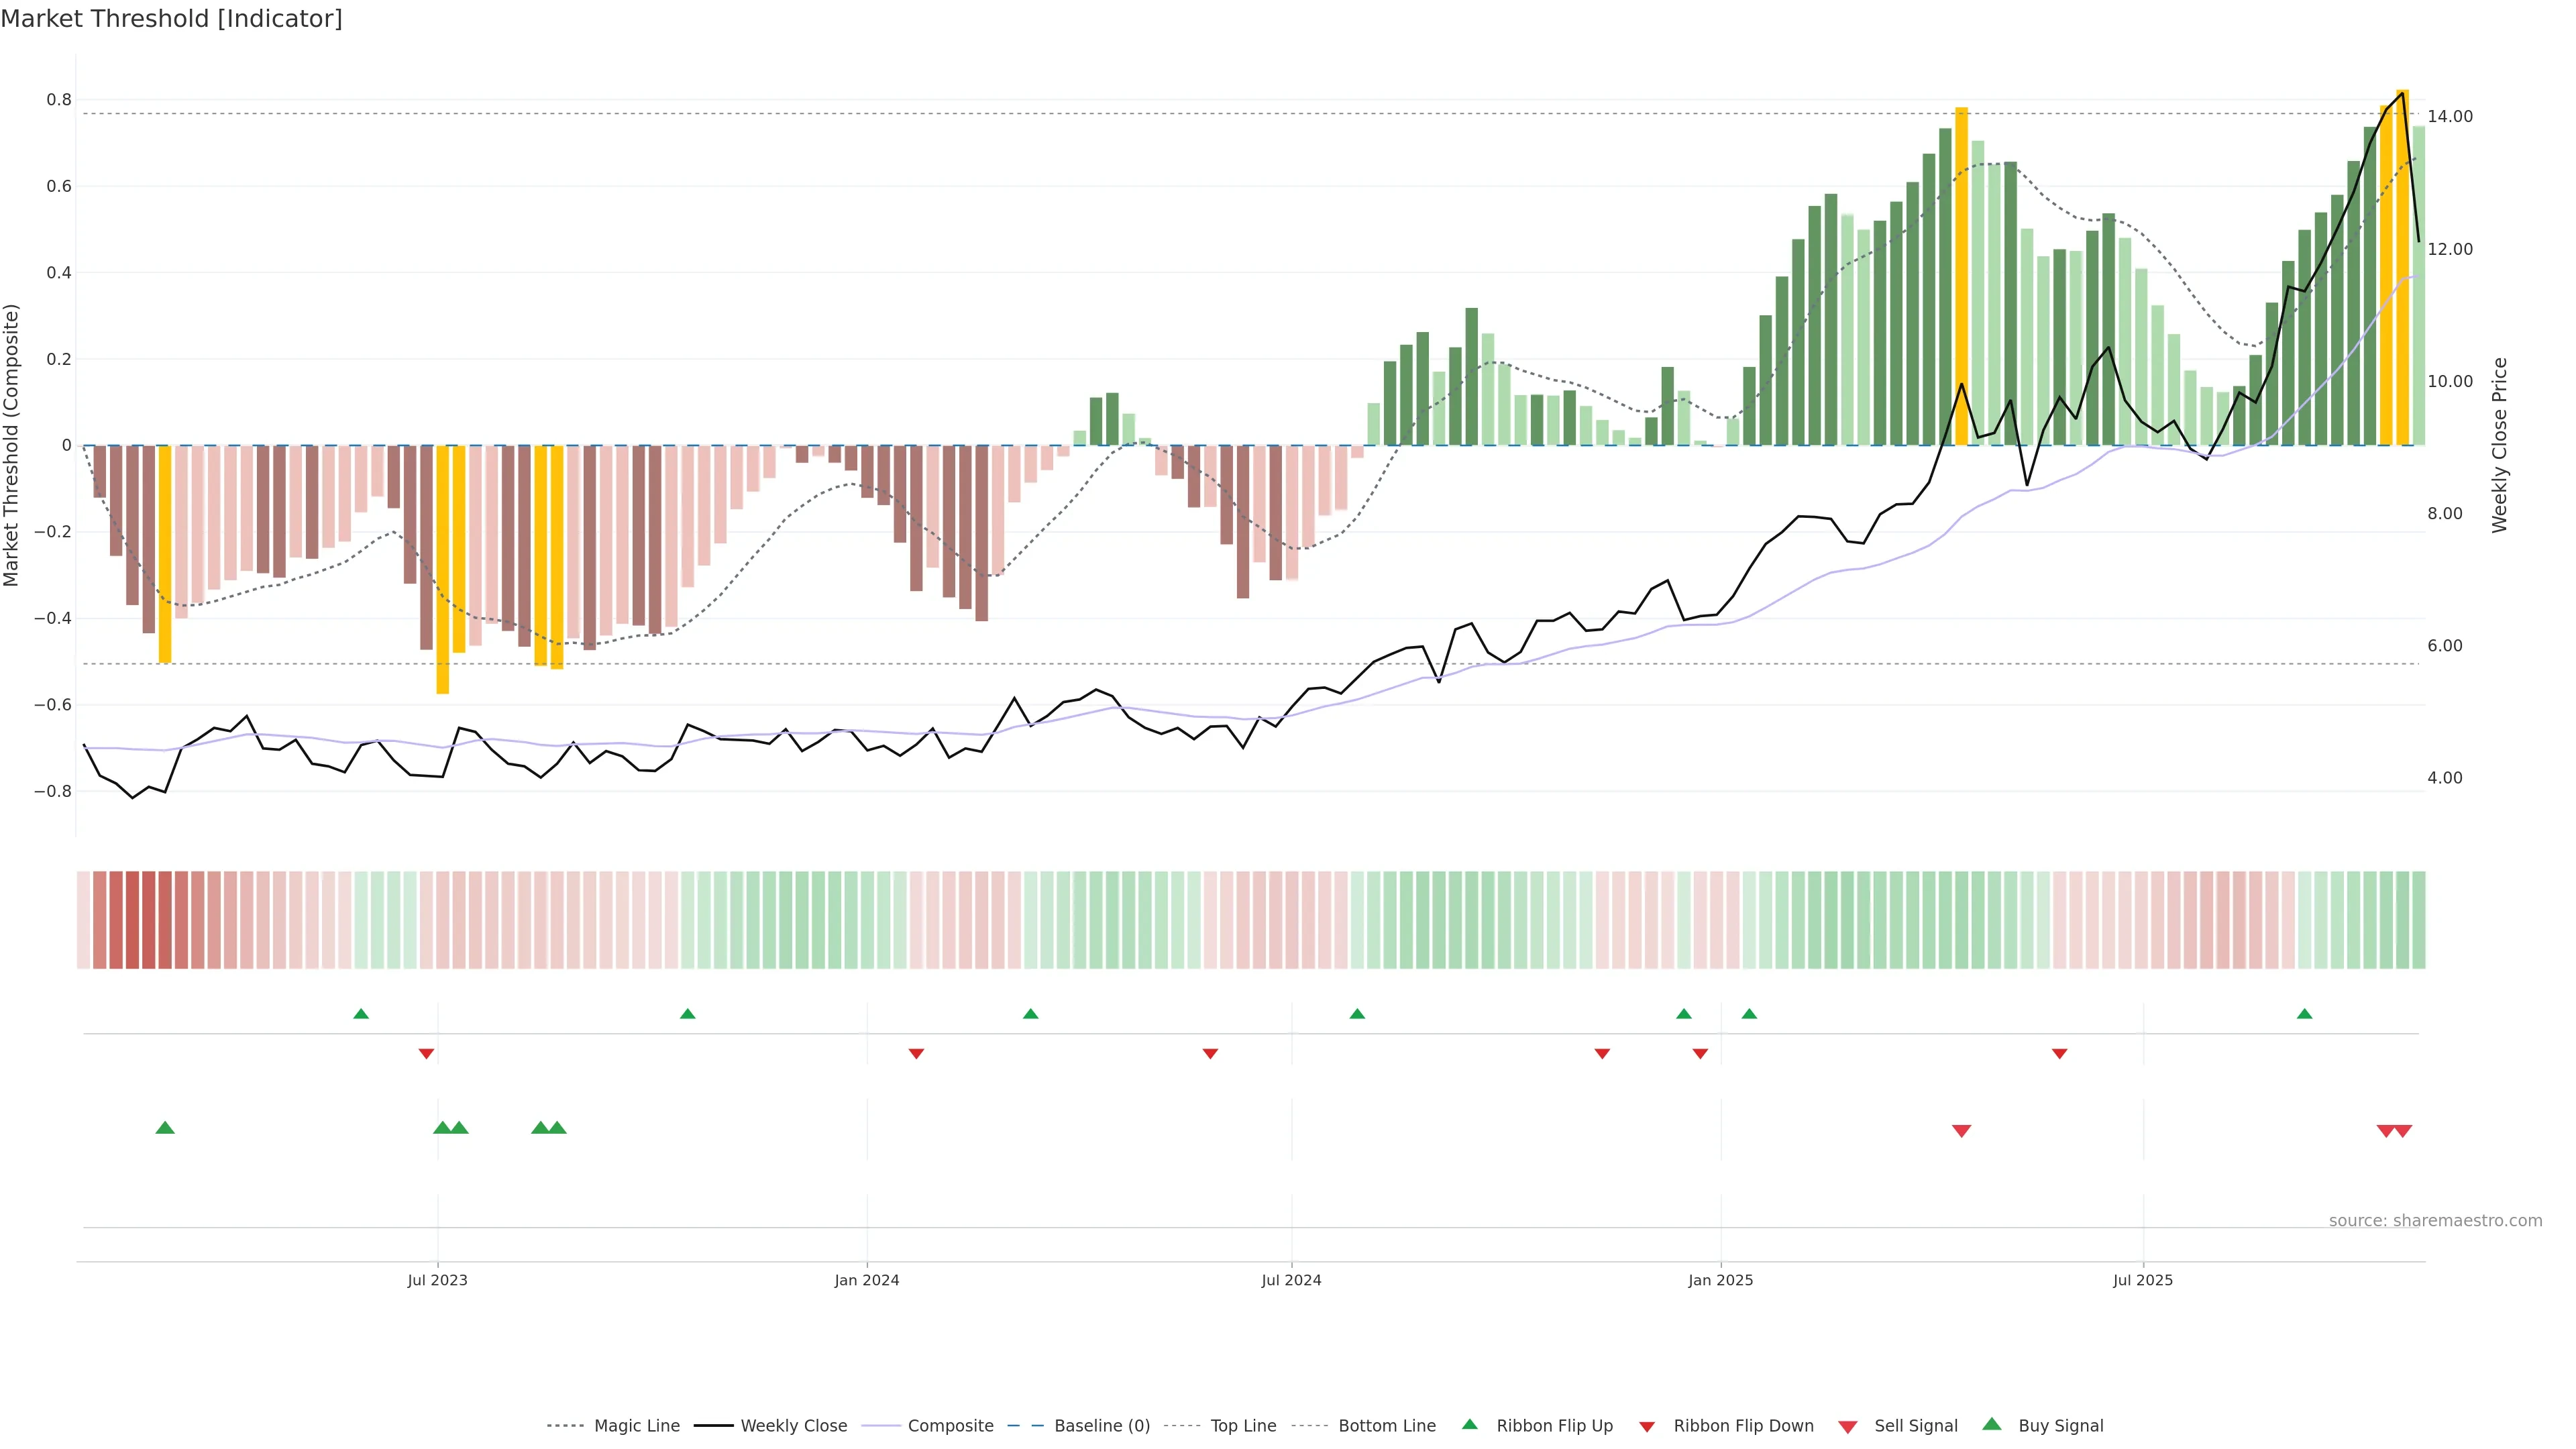The image size is (2576, 1449).
Task: Toggle the Baseline (0) legend entry
Action: tap(1102, 1426)
